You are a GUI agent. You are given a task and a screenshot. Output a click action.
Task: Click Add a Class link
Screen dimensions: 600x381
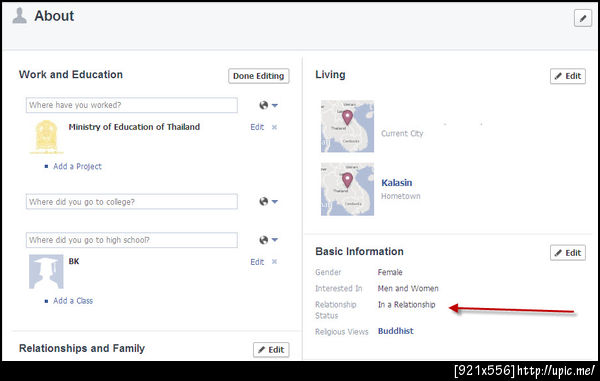point(73,301)
